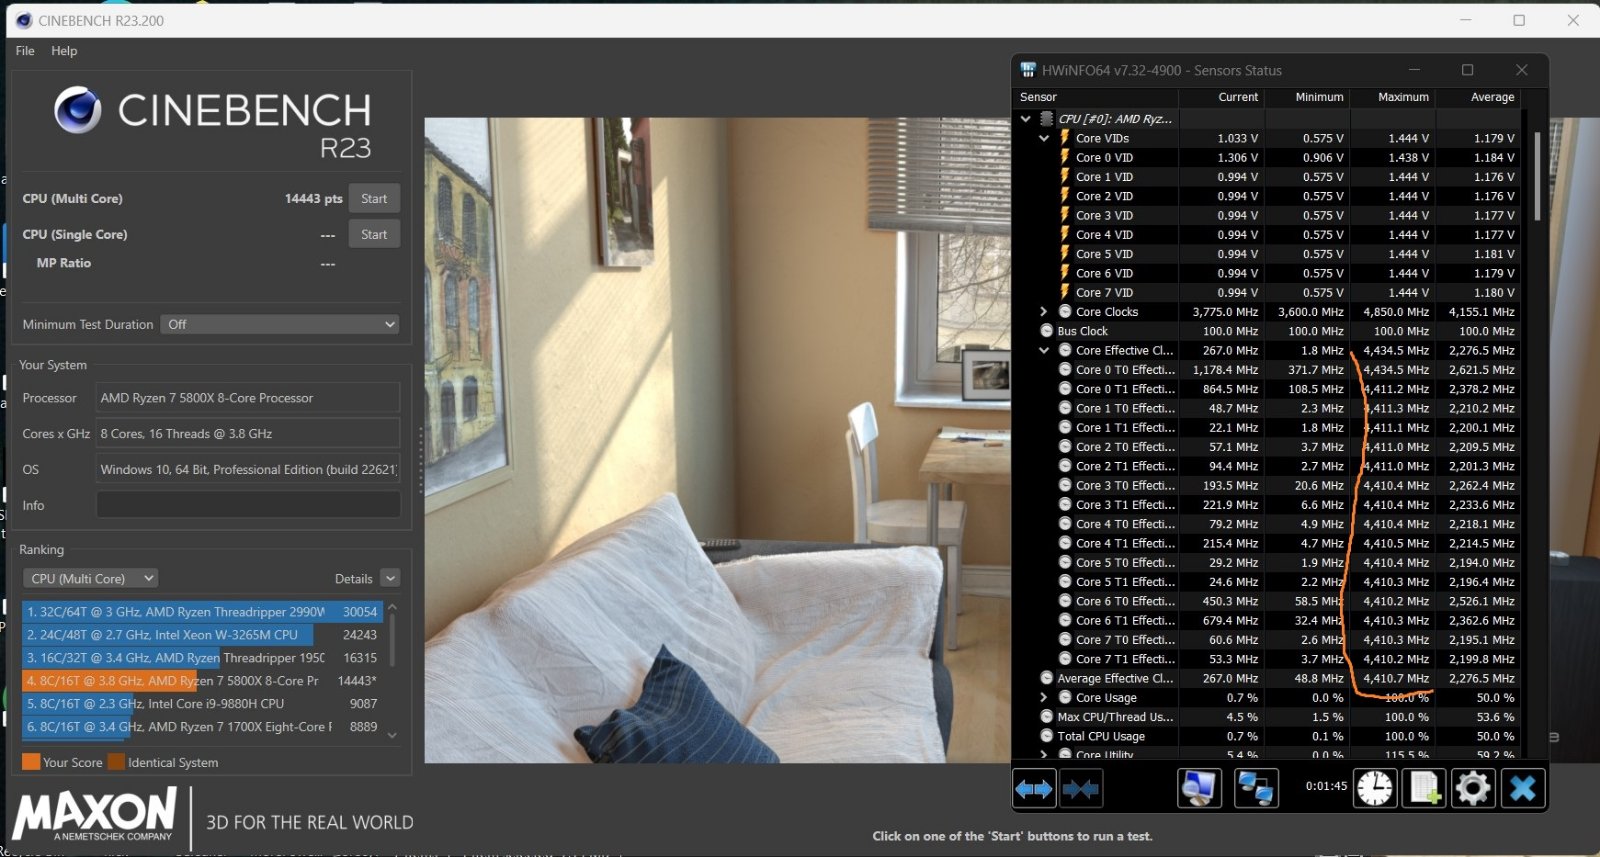The image size is (1600, 857).
Task: Click the Core 7 VID lightning icon
Action: [1065, 292]
